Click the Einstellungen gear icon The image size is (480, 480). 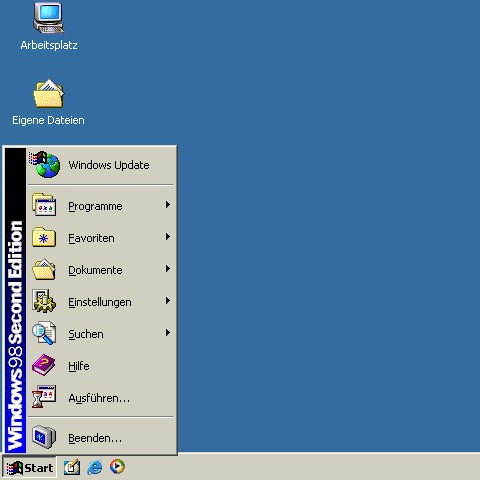coord(44,301)
